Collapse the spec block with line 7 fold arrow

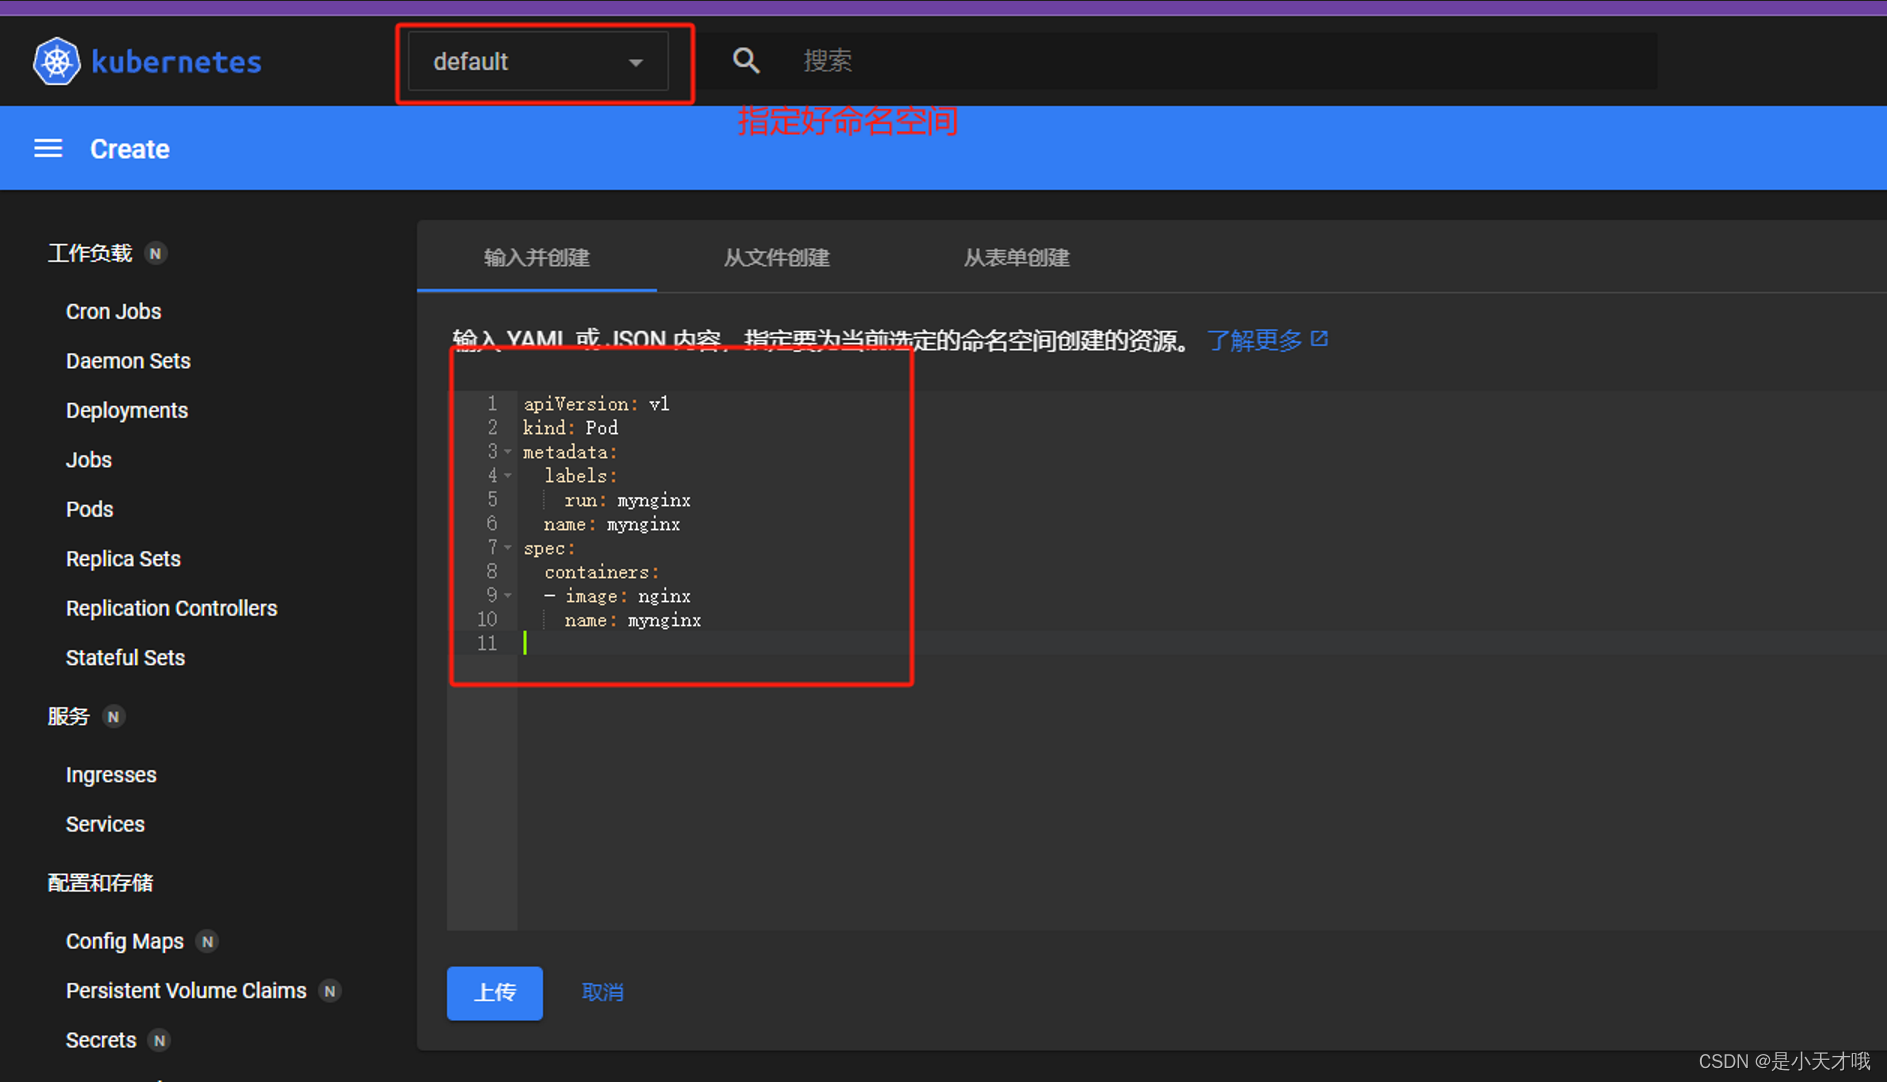point(508,547)
